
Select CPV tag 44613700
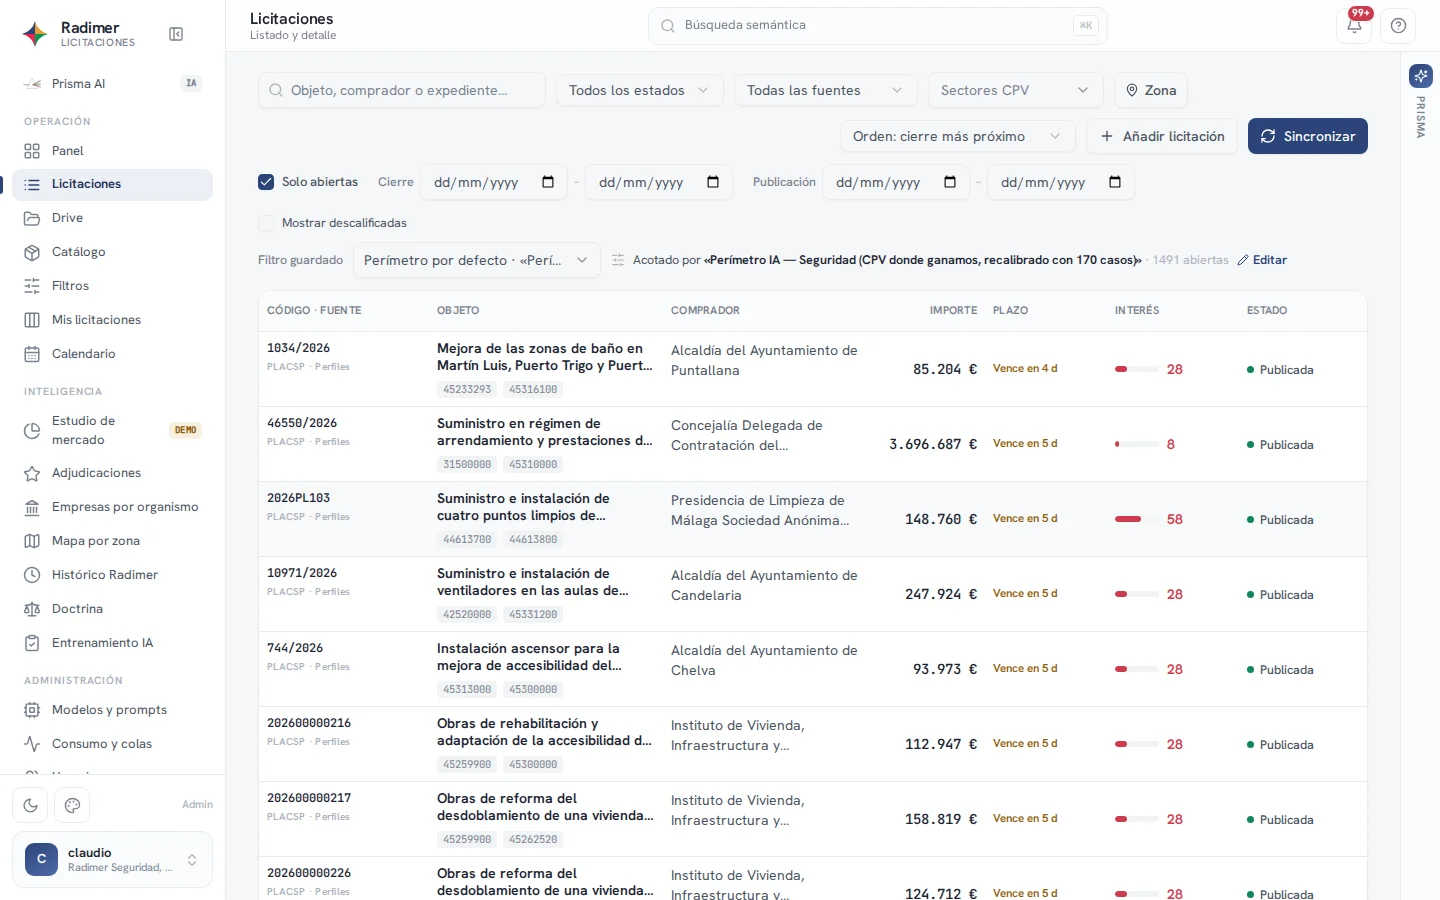(467, 540)
